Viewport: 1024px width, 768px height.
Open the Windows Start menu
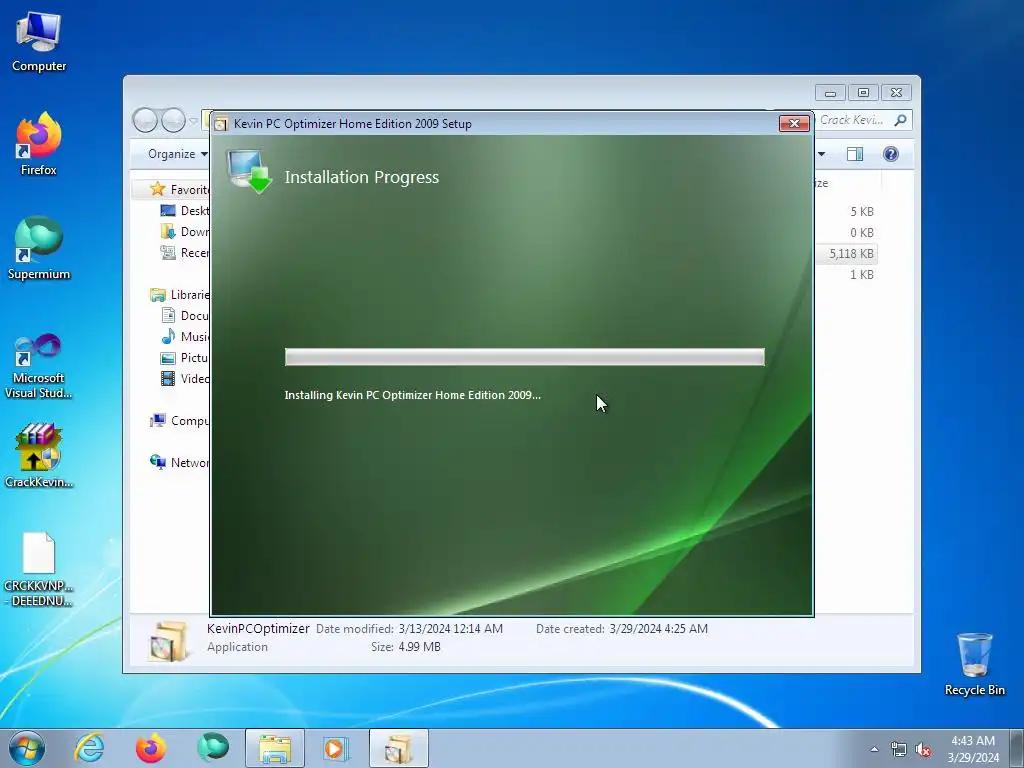(x=27, y=748)
